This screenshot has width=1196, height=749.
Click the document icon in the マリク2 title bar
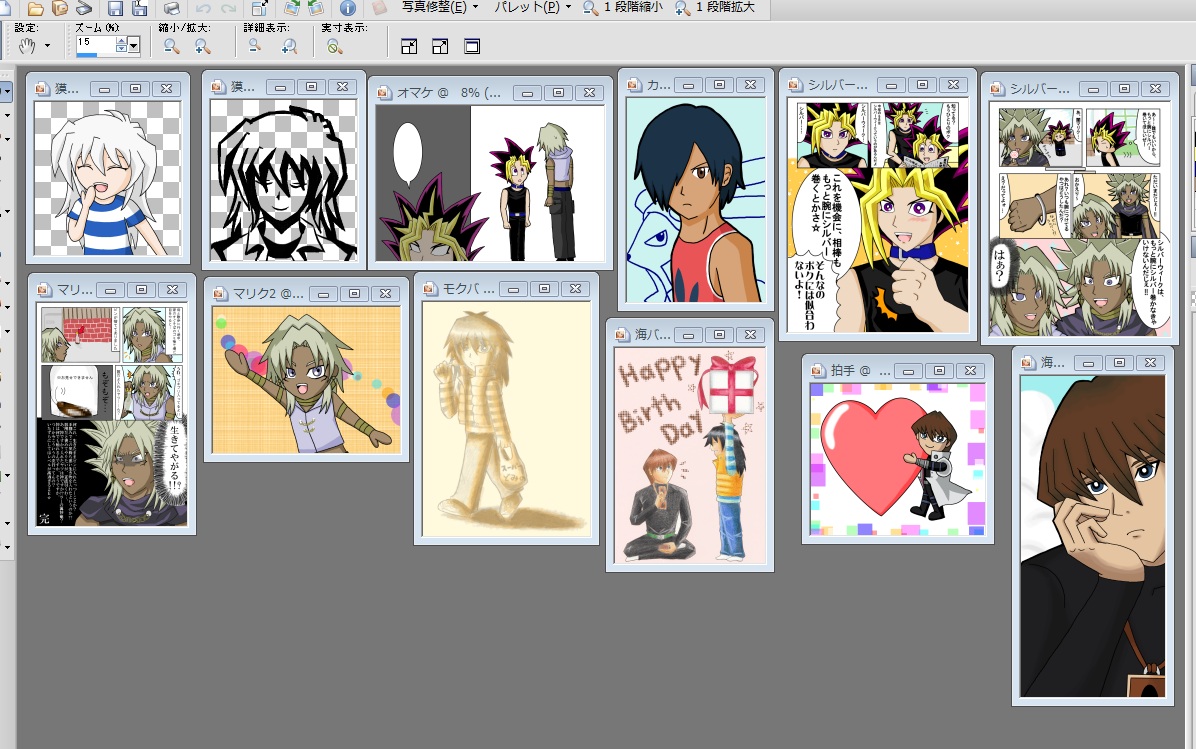click(x=220, y=293)
